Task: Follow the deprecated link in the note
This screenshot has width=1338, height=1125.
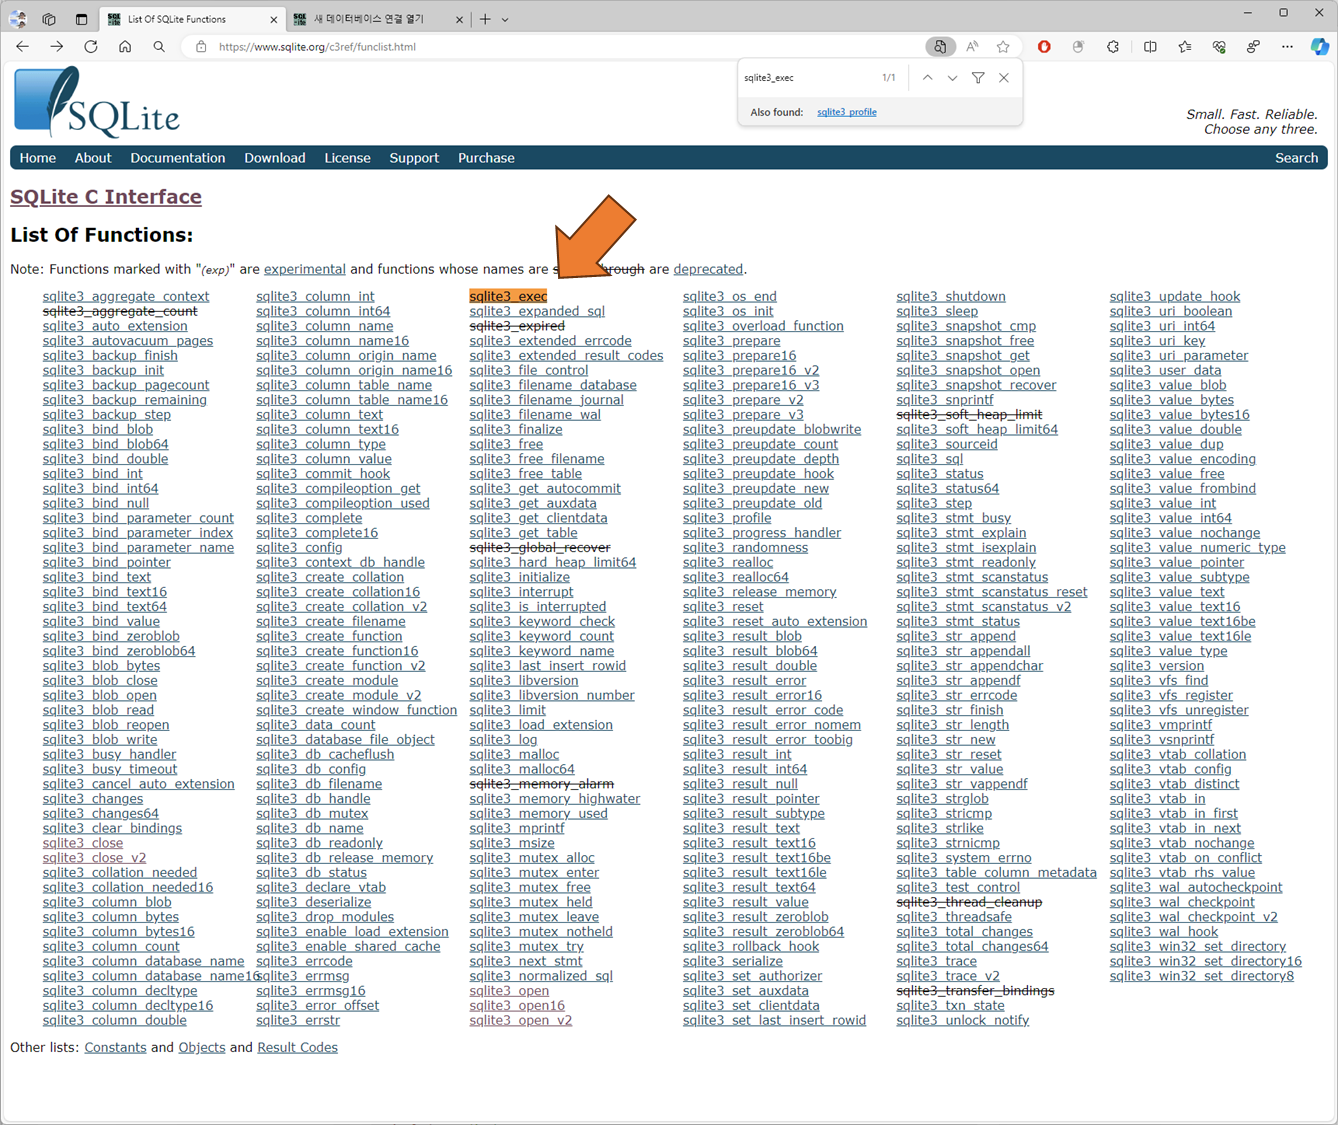Action: pyautogui.click(x=708, y=269)
